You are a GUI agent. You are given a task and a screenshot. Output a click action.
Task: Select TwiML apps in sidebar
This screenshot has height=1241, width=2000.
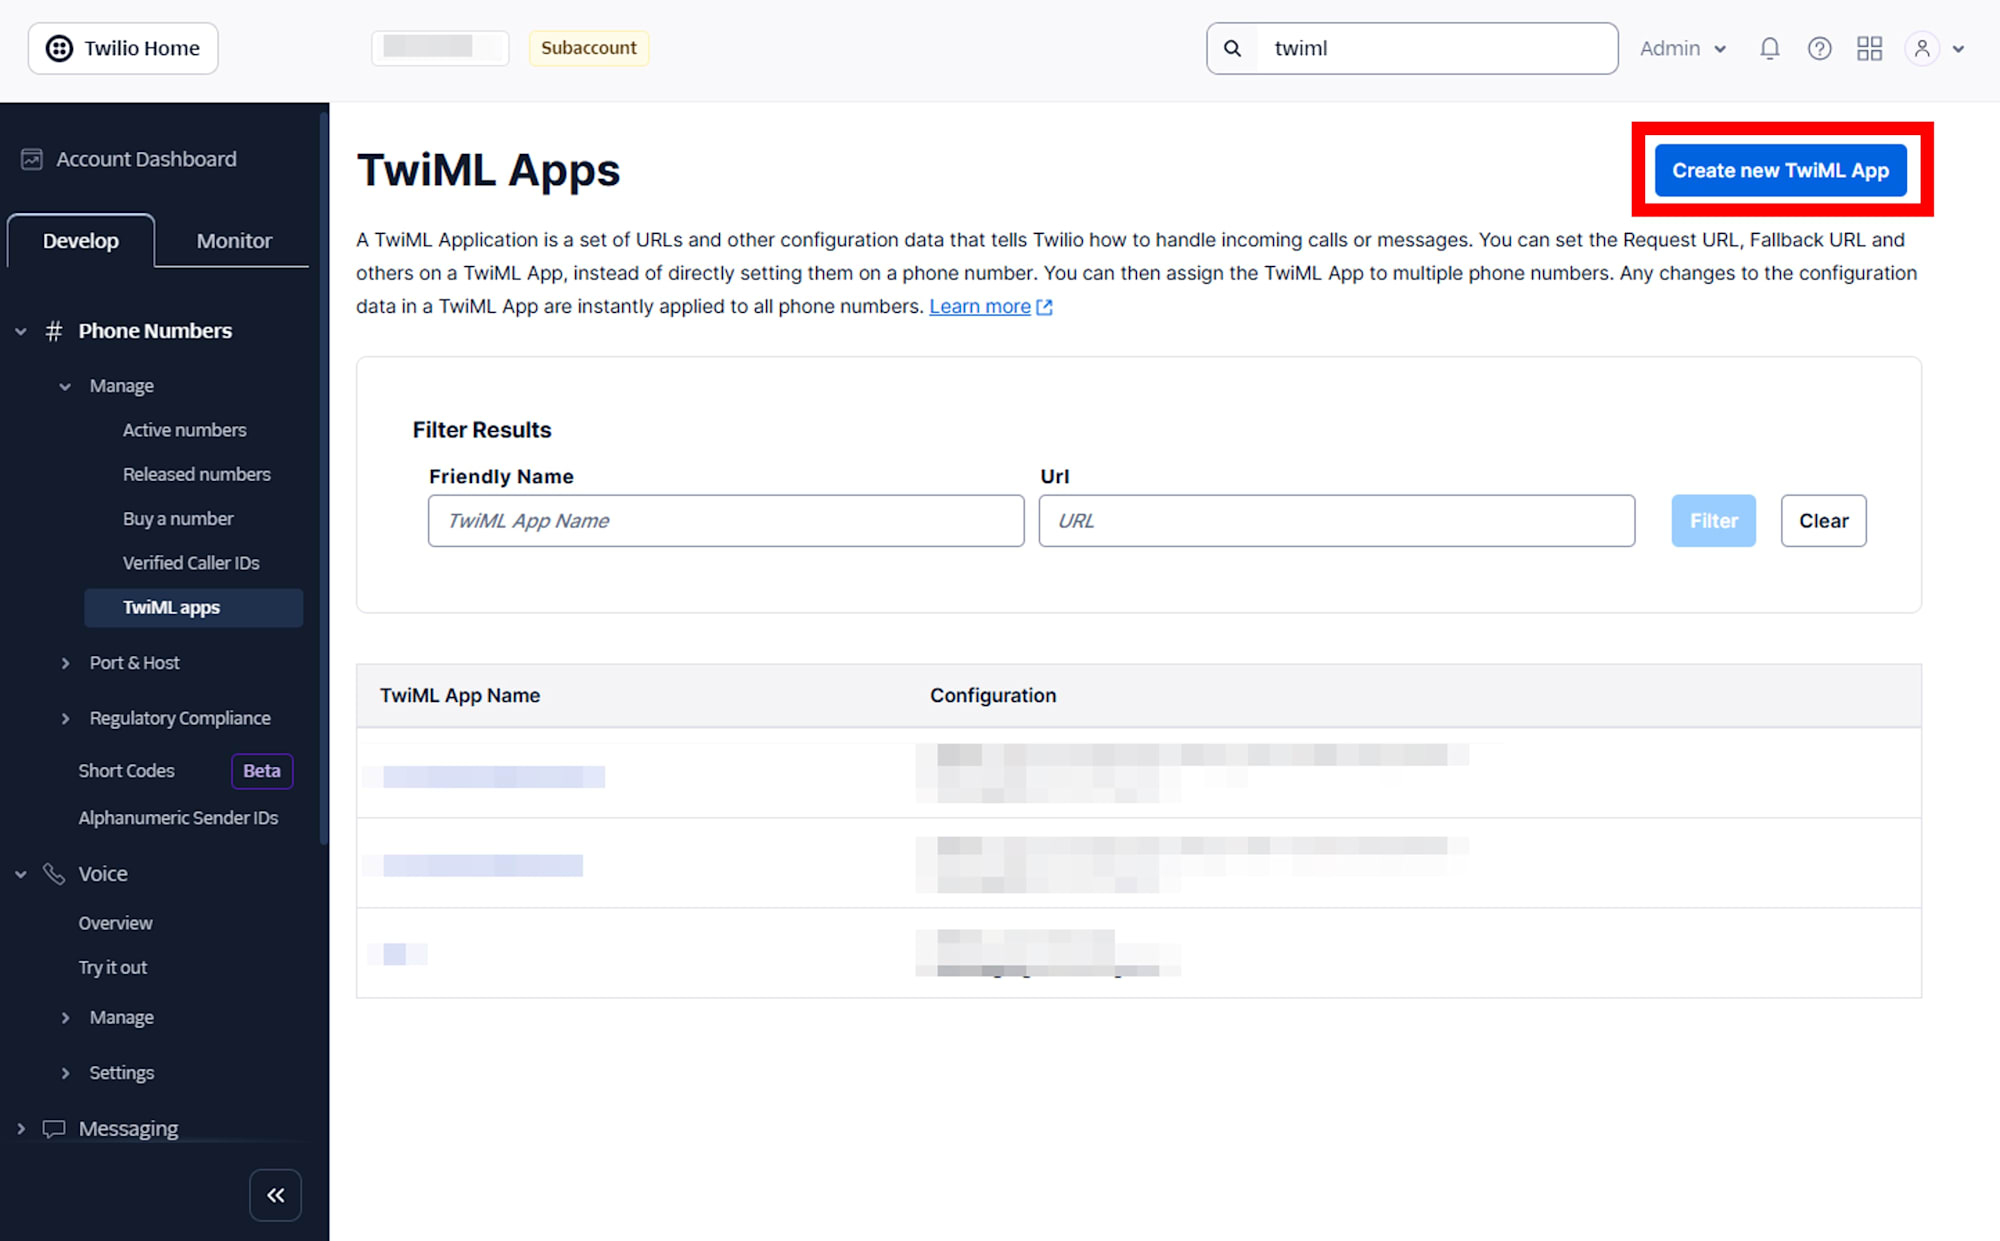point(194,608)
